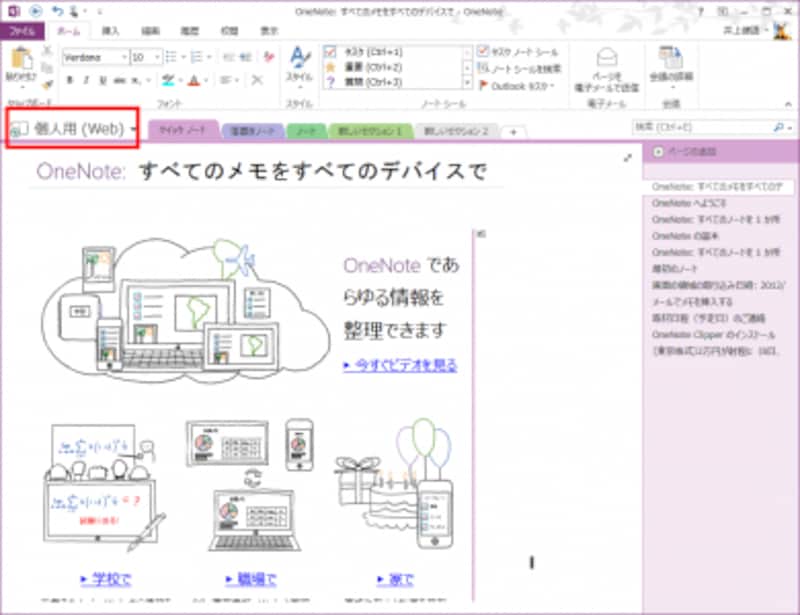Image resolution: width=800 pixels, height=615 pixels.
Task: Switch to the History ribbon tab
Action: click(190, 31)
